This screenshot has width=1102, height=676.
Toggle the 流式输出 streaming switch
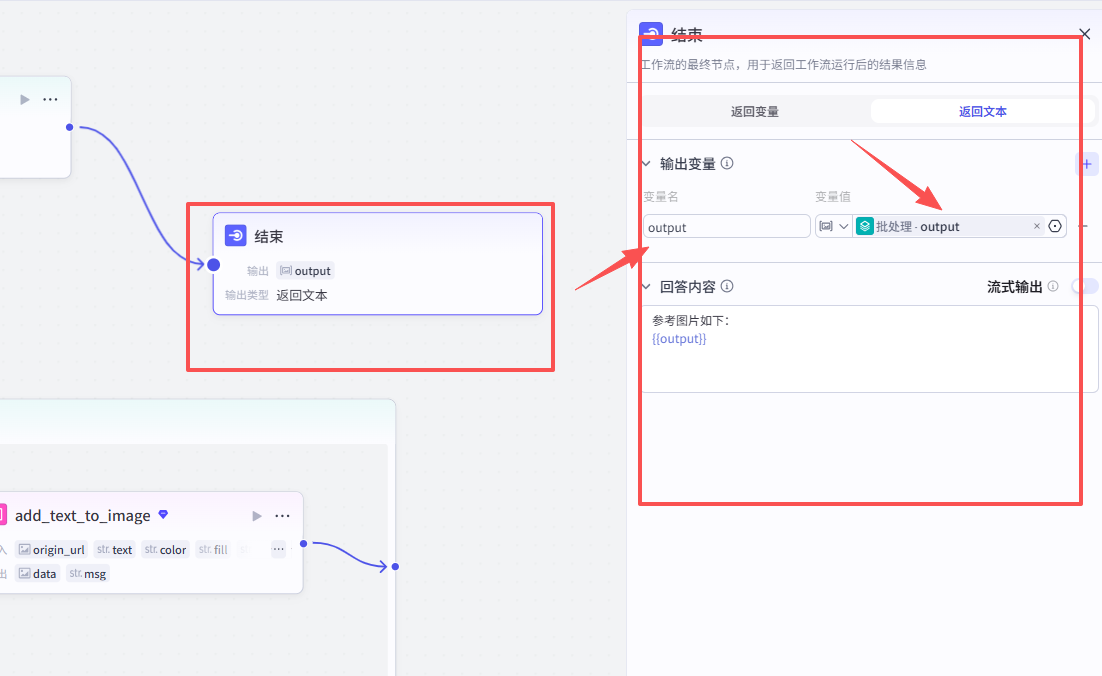(x=1085, y=286)
